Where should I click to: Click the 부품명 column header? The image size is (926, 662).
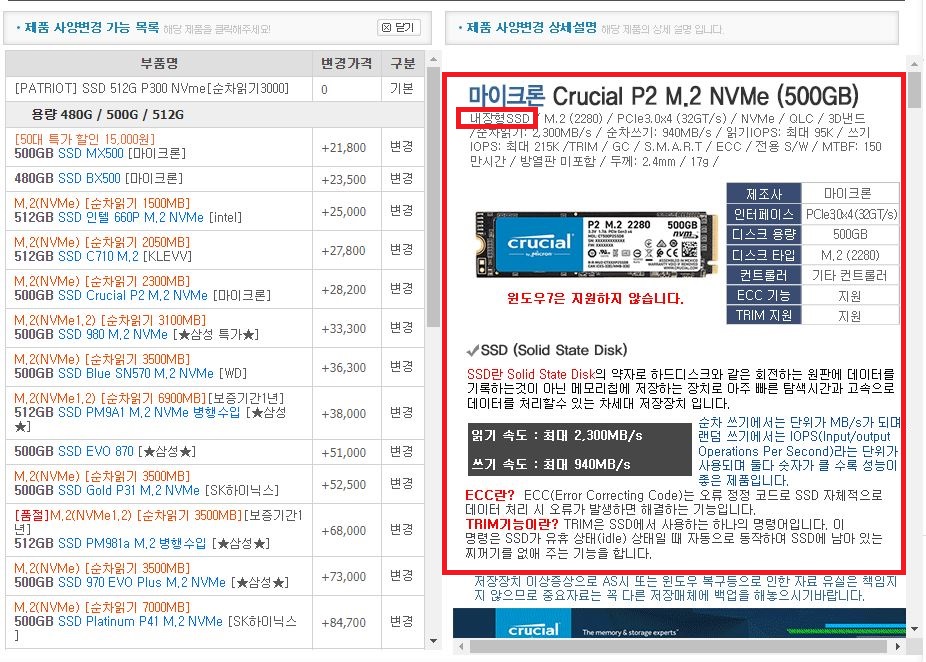(x=159, y=63)
